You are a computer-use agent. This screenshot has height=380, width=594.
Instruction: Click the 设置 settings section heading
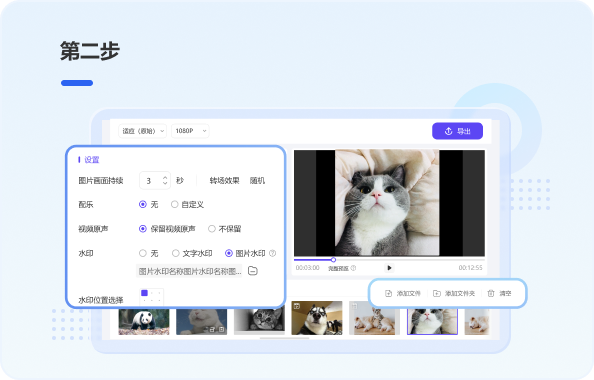pyautogui.click(x=91, y=160)
